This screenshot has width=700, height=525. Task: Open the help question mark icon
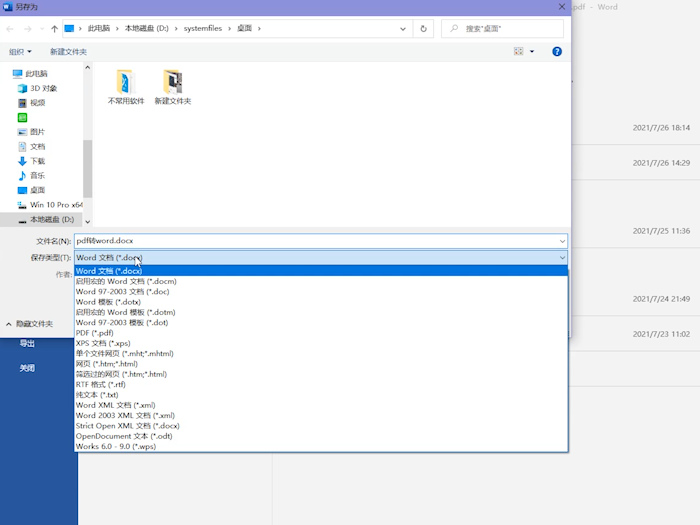(x=557, y=51)
